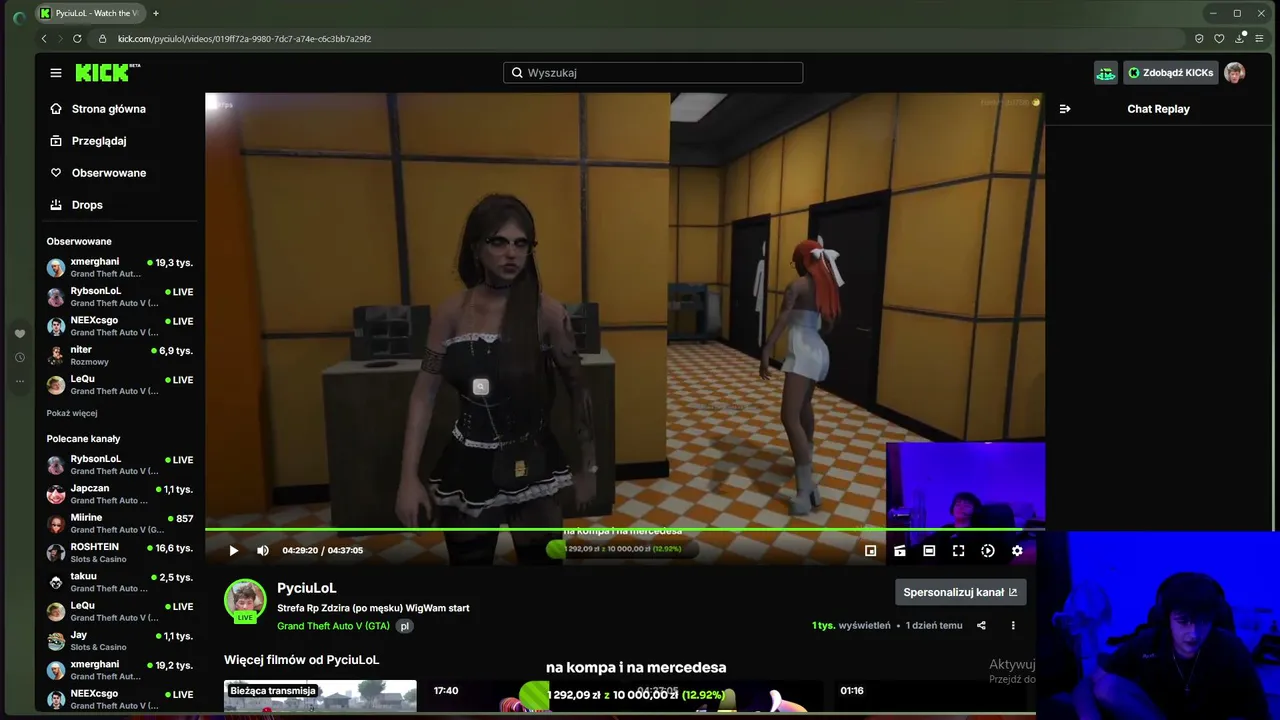Open the browser shield protection icon
The image size is (1280, 720).
pyautogui.click(x=1199, y=39)
